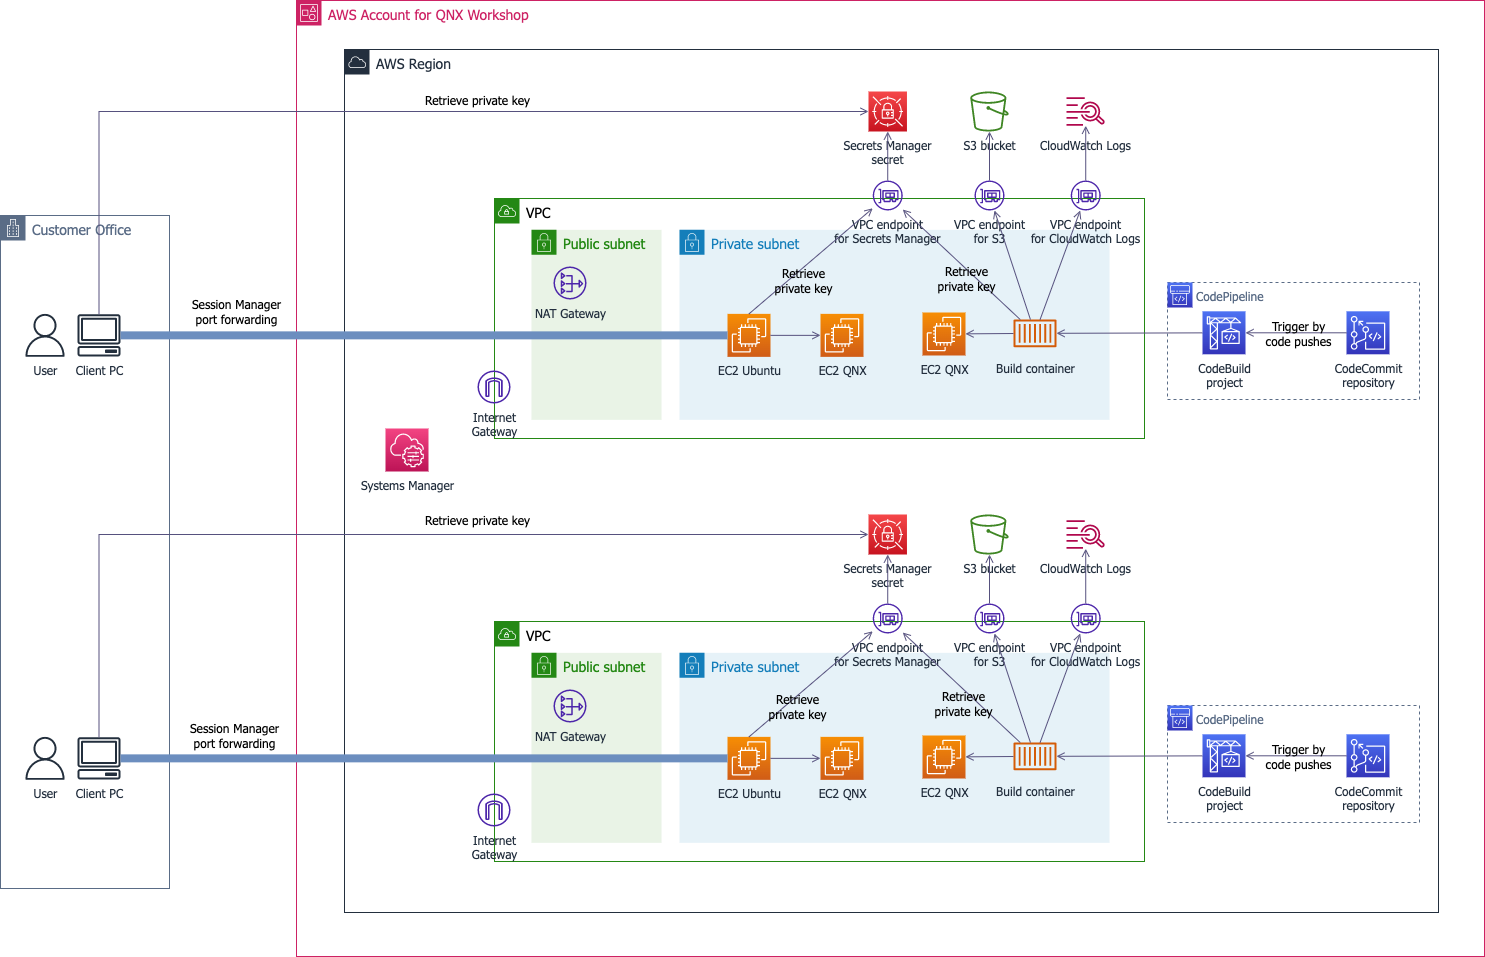Select the lower User person icon
The width and height of the screenshot is (1485, 957).
(45, 758)
